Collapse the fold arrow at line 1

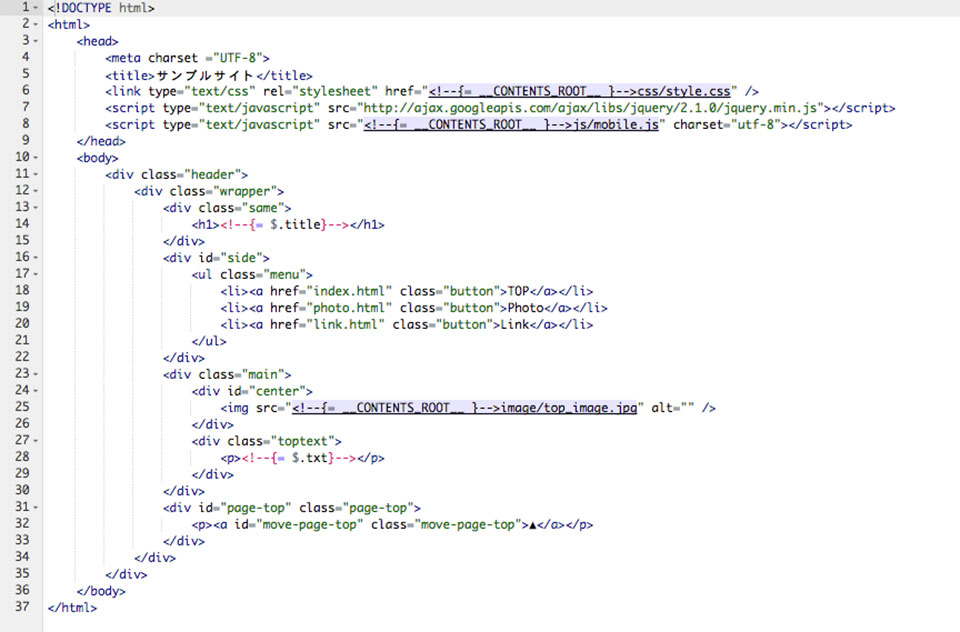(x=36, y=8)
